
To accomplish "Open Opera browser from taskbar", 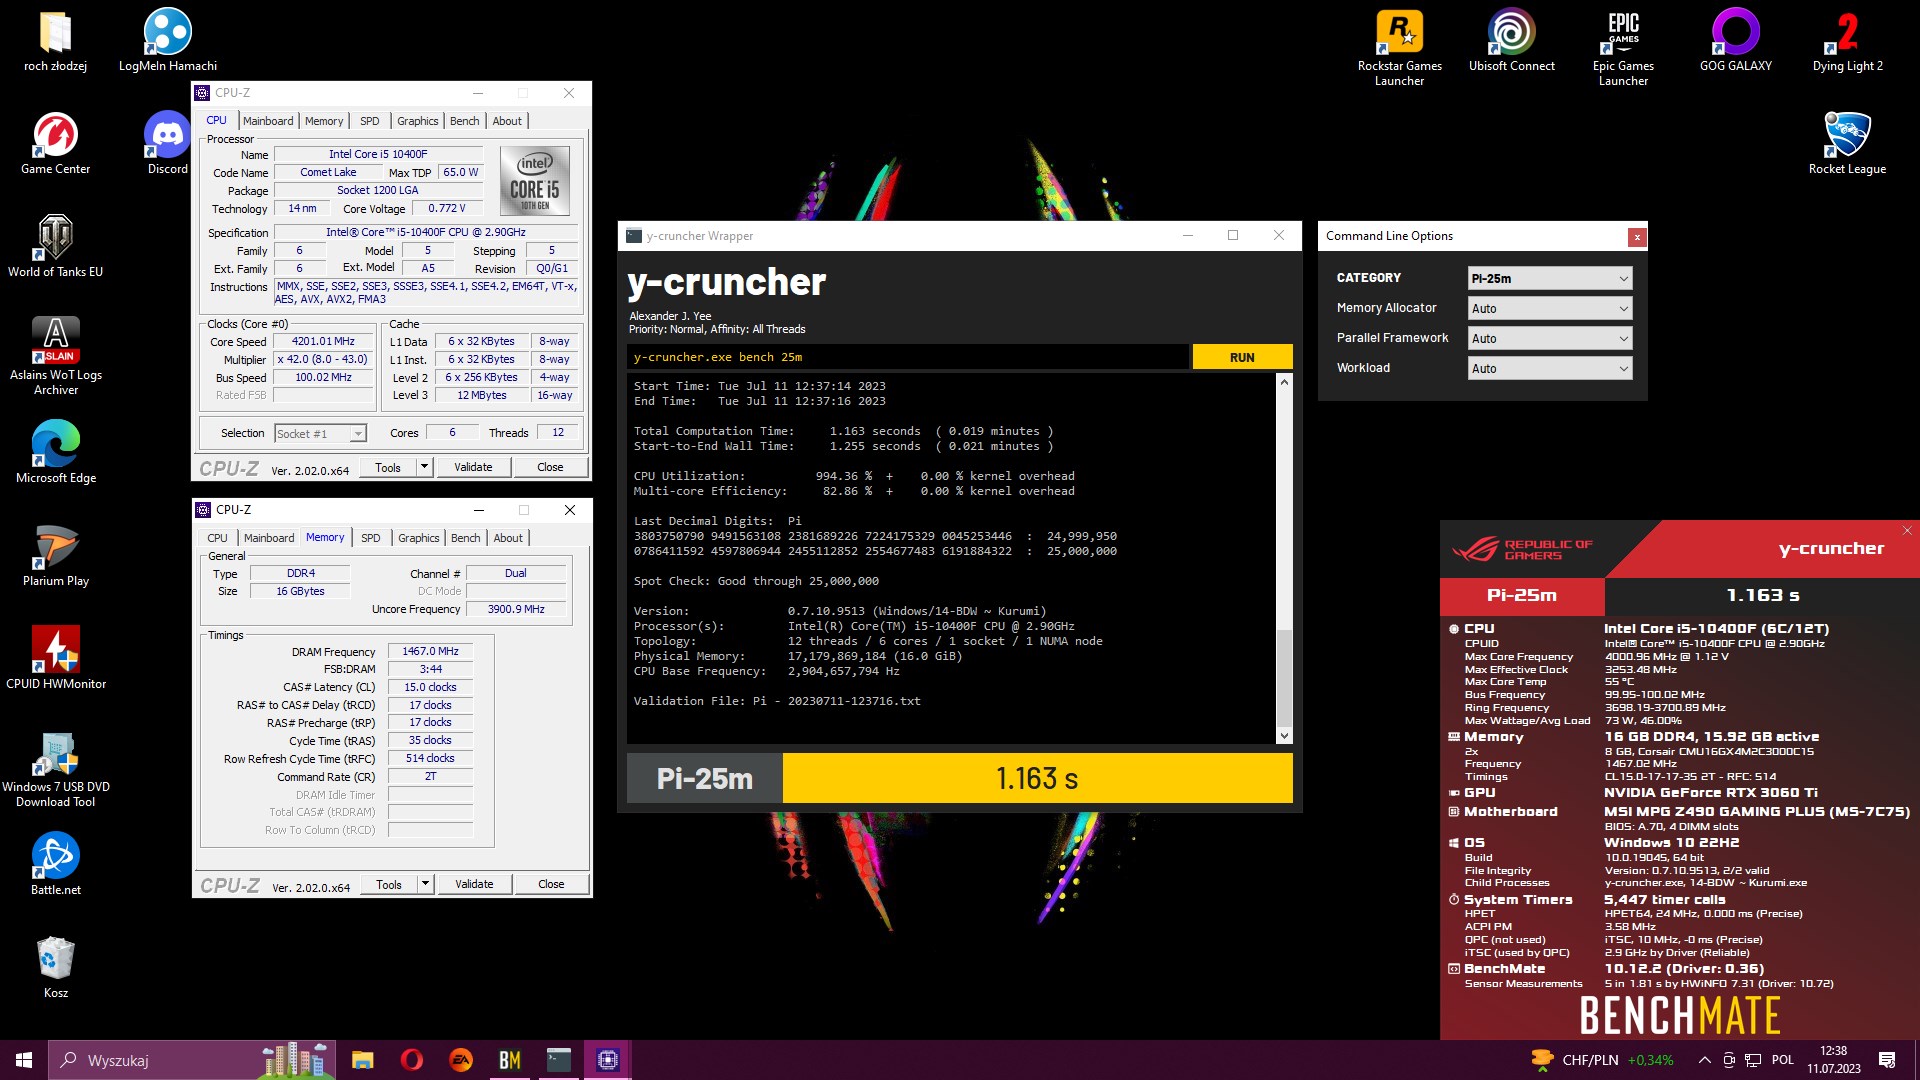I will point(411,1060).
